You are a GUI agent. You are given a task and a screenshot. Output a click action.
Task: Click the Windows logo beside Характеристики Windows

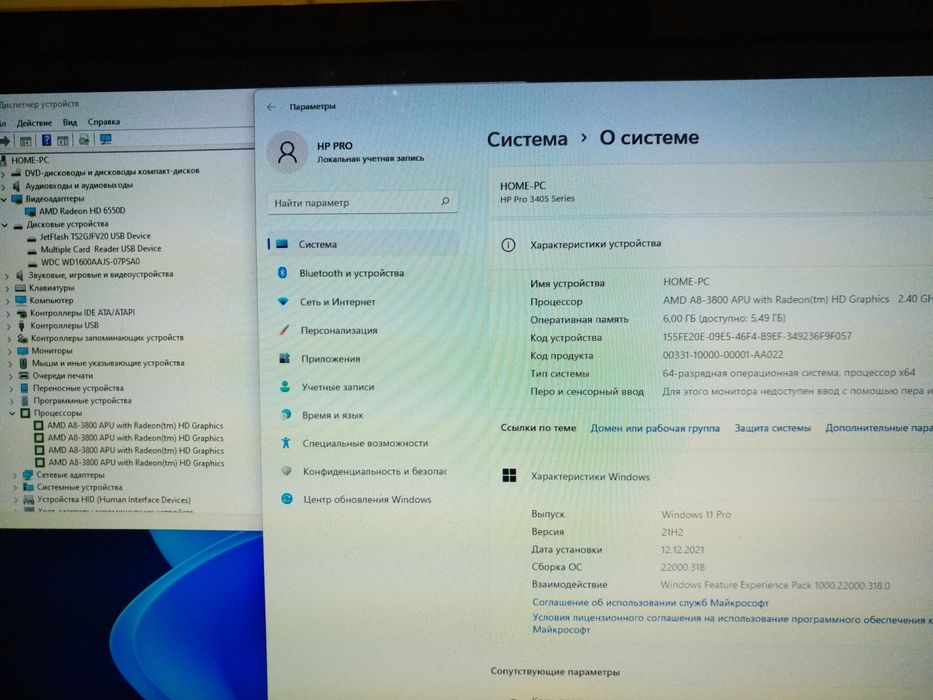tap(509, 475)
